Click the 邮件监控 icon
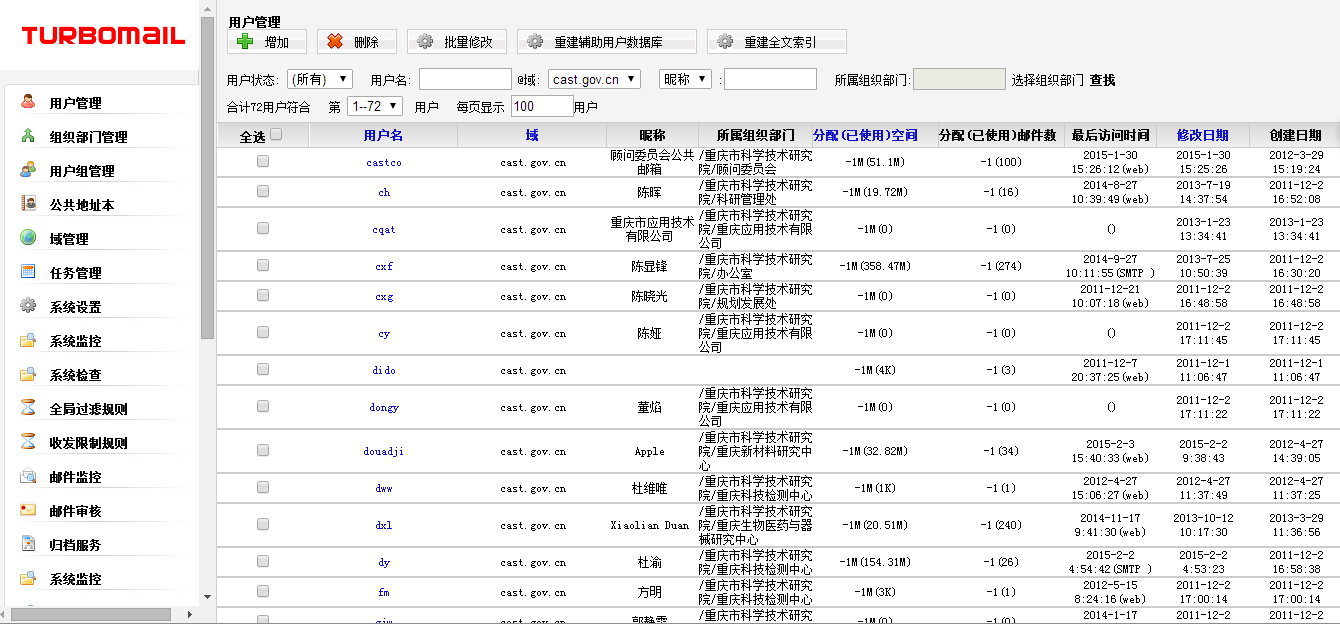This screenshot has height=624, width=1340. coord(28,476)
